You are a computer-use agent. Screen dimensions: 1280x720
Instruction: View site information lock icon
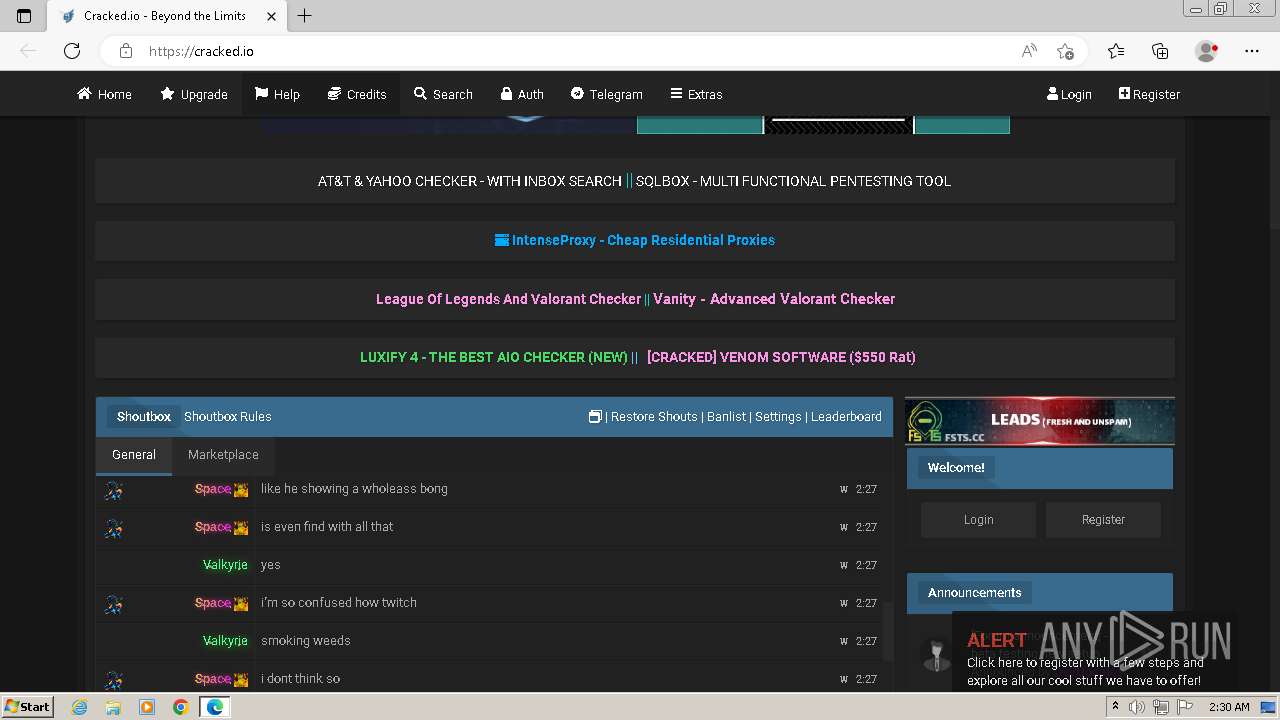coord(125,51)
